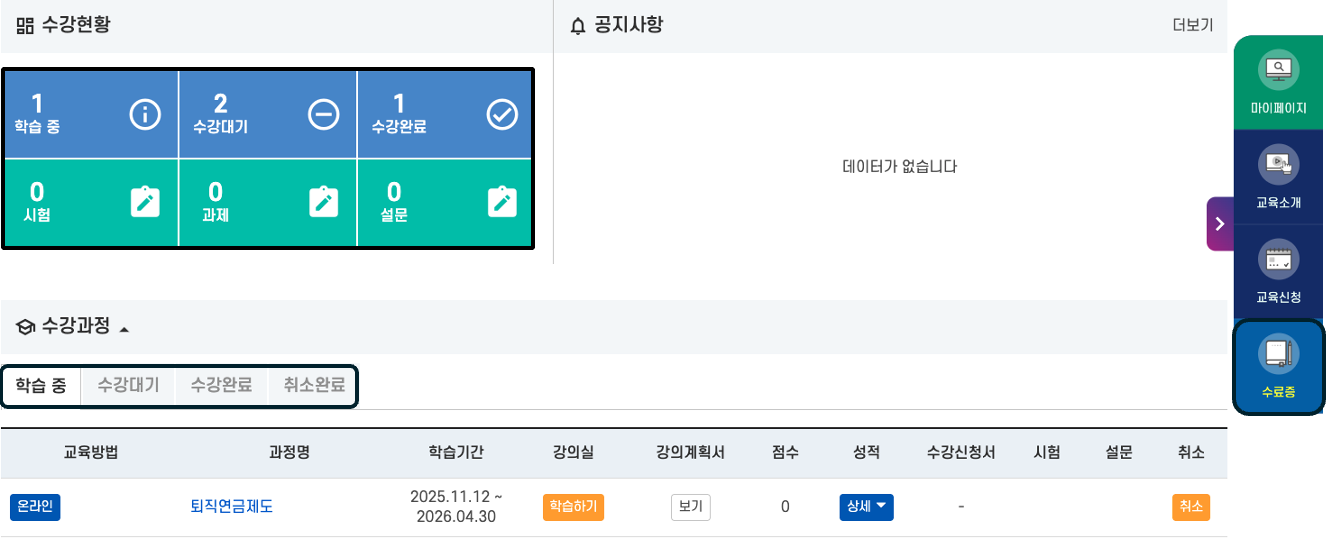
Task: Open 교육소개 in the side menu
Action: click(1279, 177)
